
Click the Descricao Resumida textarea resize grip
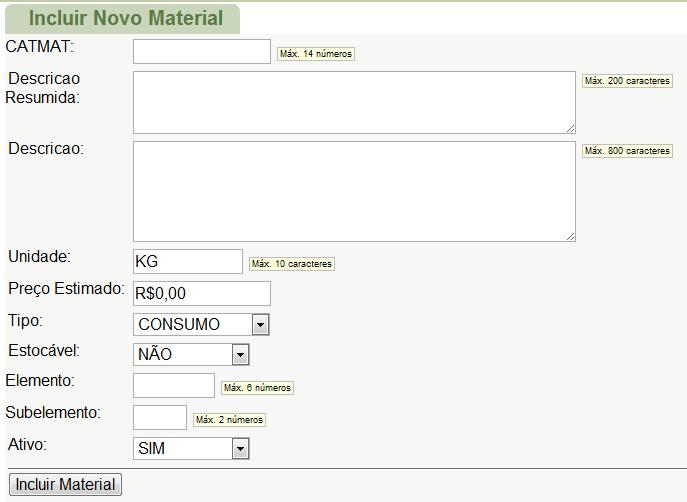click(570, 128)
